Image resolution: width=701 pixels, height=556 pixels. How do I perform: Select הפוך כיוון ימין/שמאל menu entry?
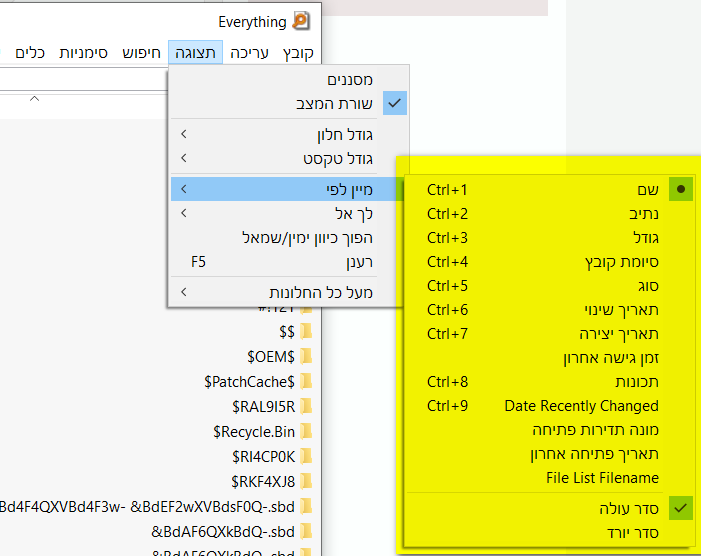click(x=289, y=237)
